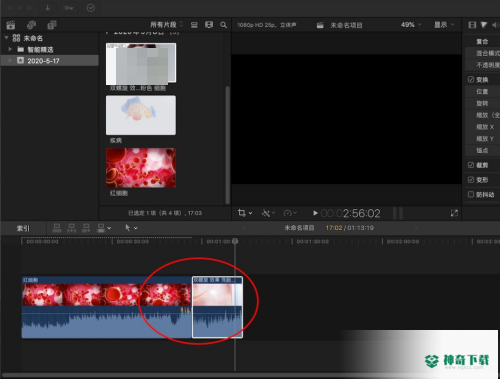The width and height of the screenshot is (500, 379).
Task: Toggle clip grouping appearance icon in browser
Action: click(x=194, y=25)
